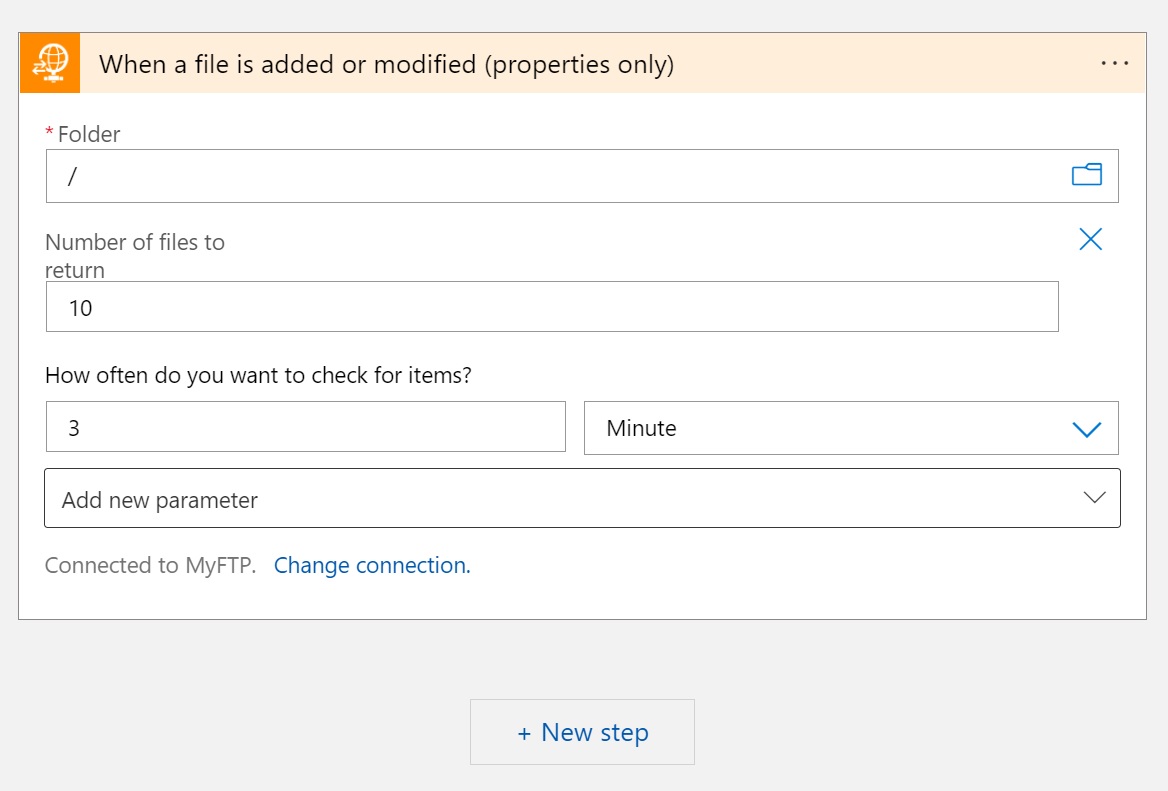Click the blue chevron beside Minute

[1086, 429]
